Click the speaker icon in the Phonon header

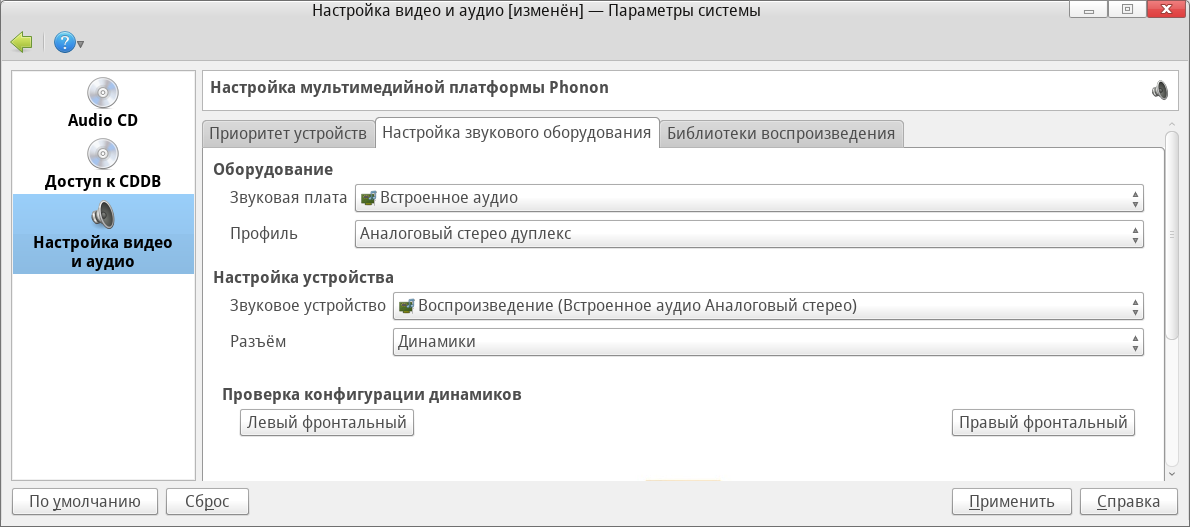click(x=1159, y=90)
